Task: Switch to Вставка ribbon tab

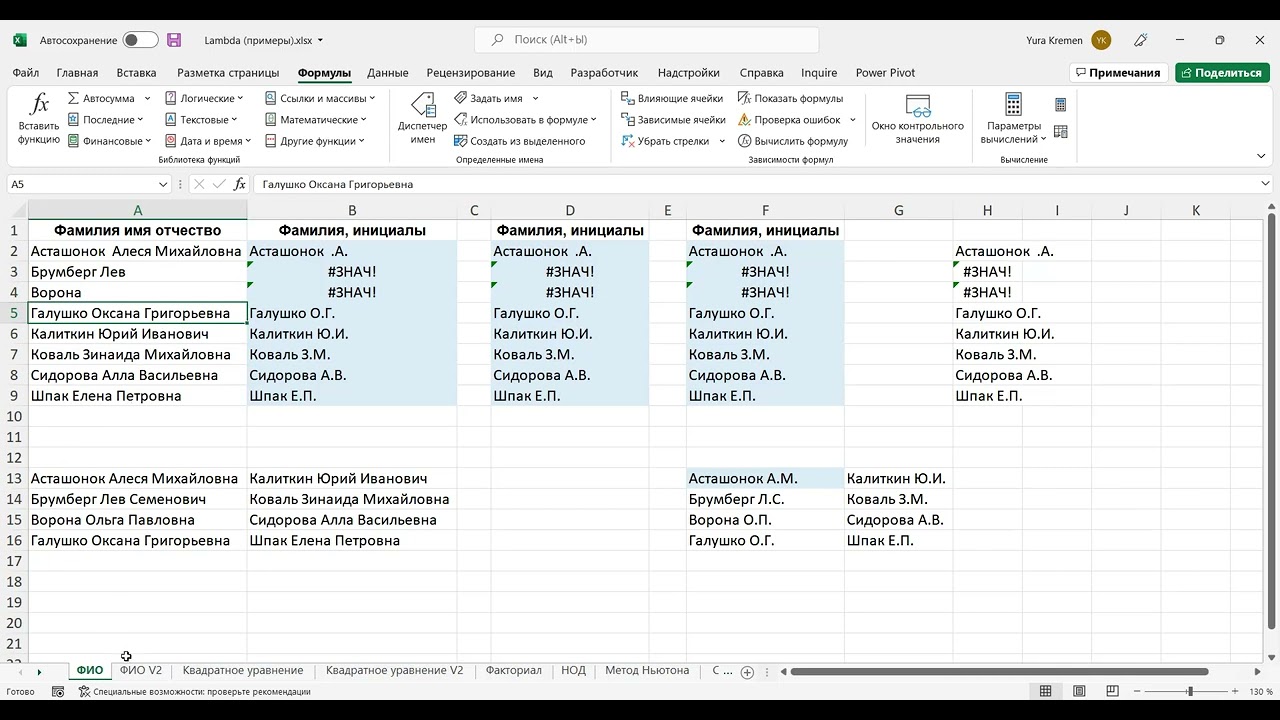Action: pos(136,73)
